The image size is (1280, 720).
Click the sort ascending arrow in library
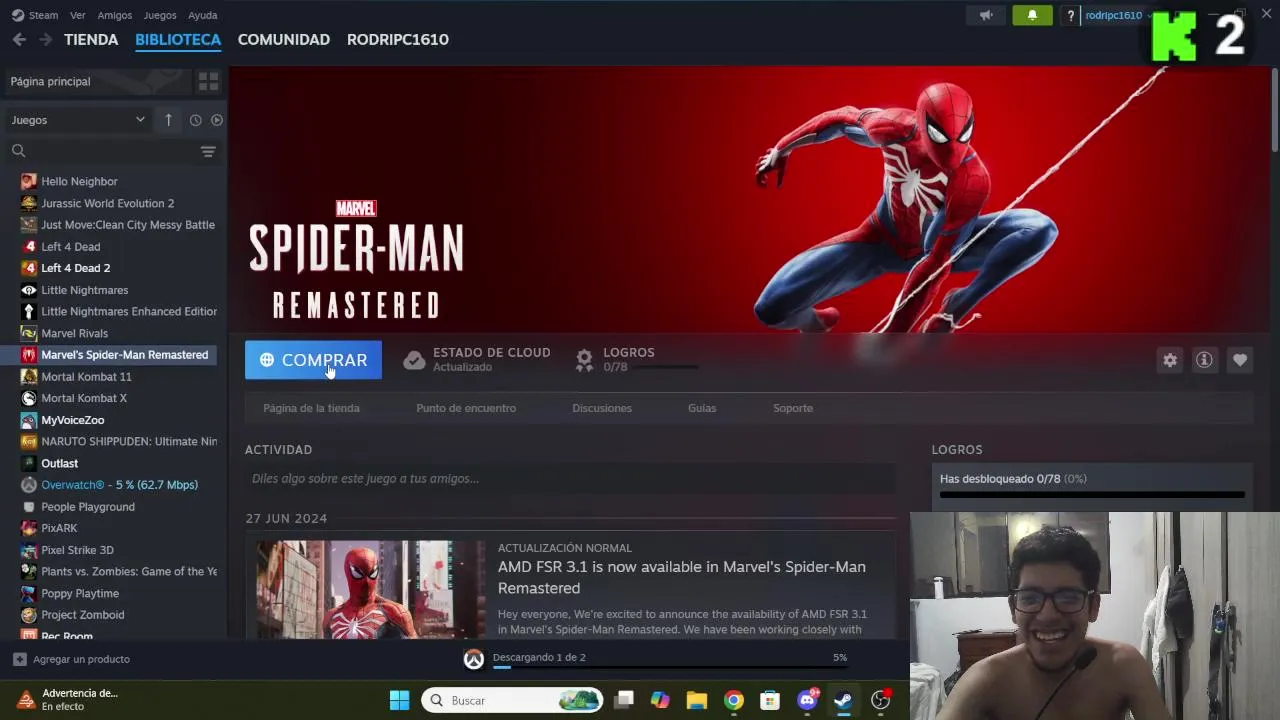(168, 120)
